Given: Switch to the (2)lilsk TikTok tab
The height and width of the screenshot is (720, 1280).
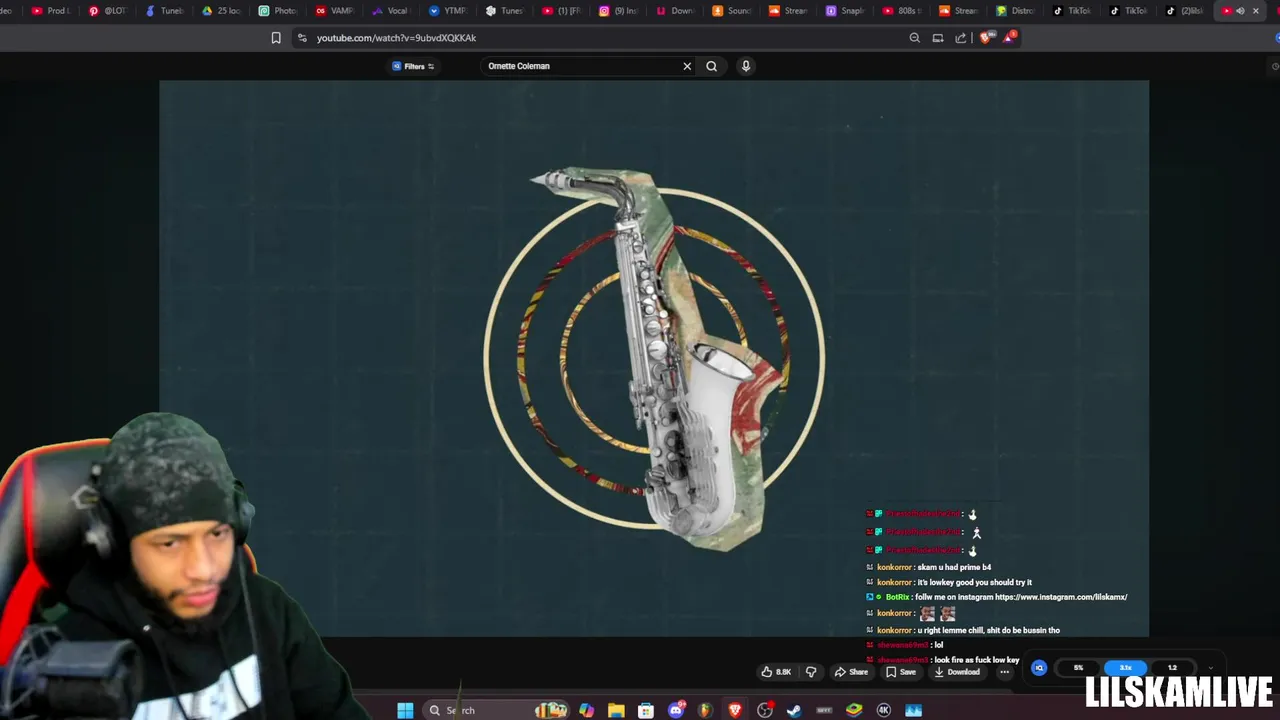Looking at the screenshot, I should click(x=1185, y=11).
